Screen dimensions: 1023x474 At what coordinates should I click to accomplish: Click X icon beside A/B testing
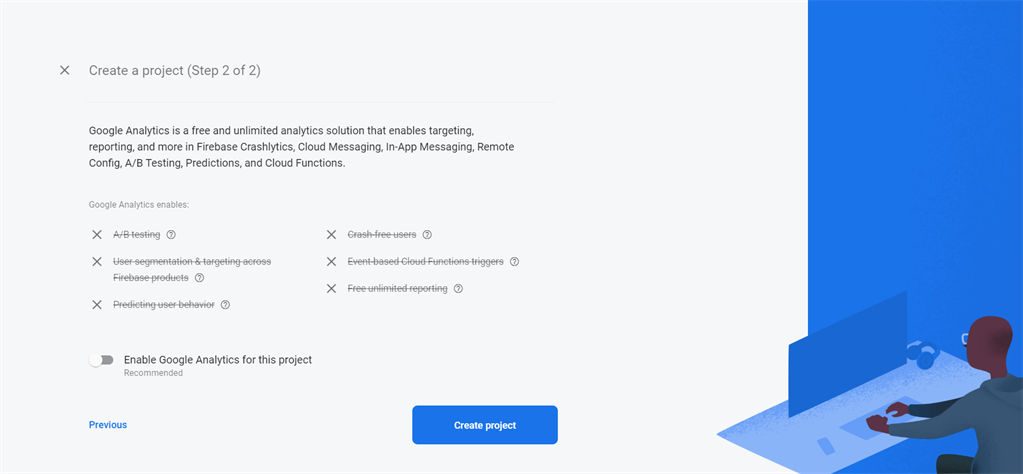[x=97, y=235]
